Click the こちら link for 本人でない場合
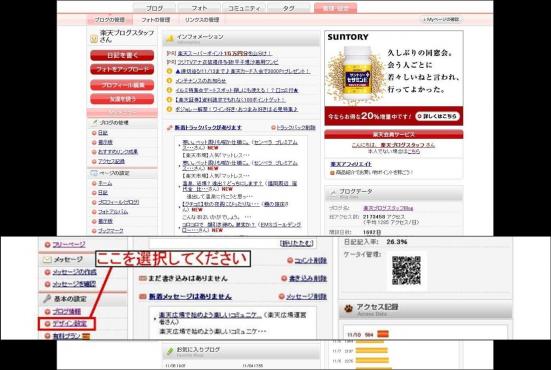Screen dimensions: 551x370 (x=414, y=151)
